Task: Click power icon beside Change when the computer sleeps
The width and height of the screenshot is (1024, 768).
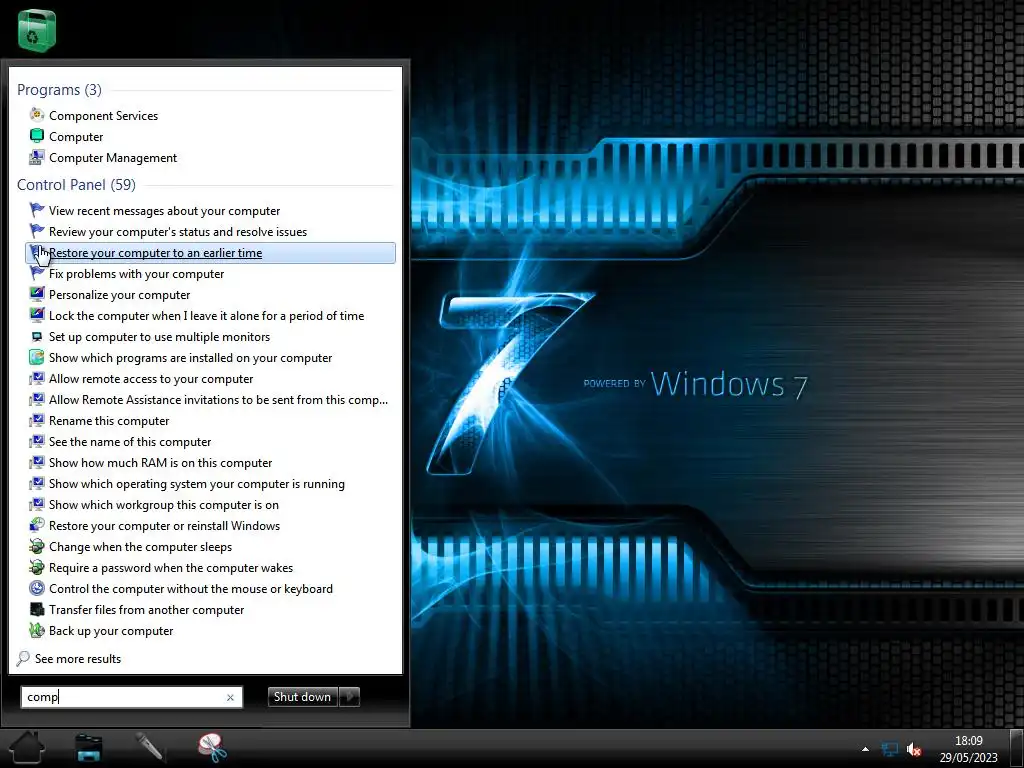Action: pyautogui.click(x=37, y=546)
